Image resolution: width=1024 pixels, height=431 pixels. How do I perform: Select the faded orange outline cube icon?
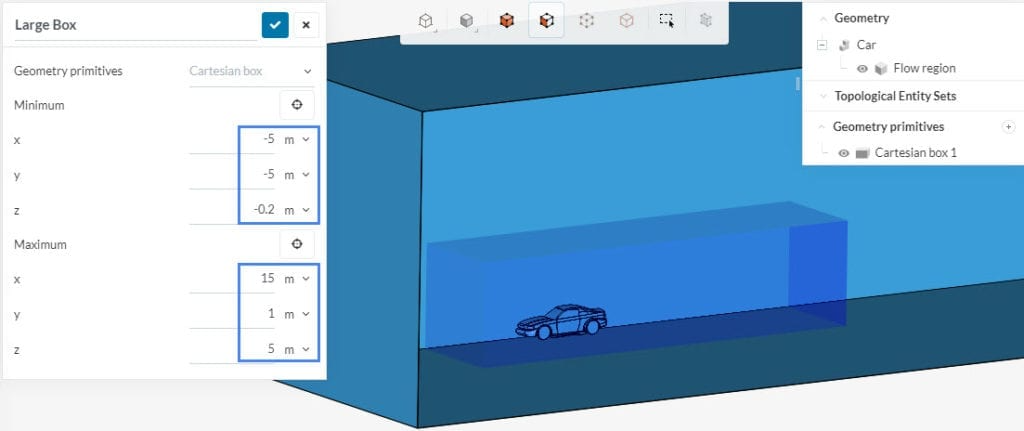[626, 21]
